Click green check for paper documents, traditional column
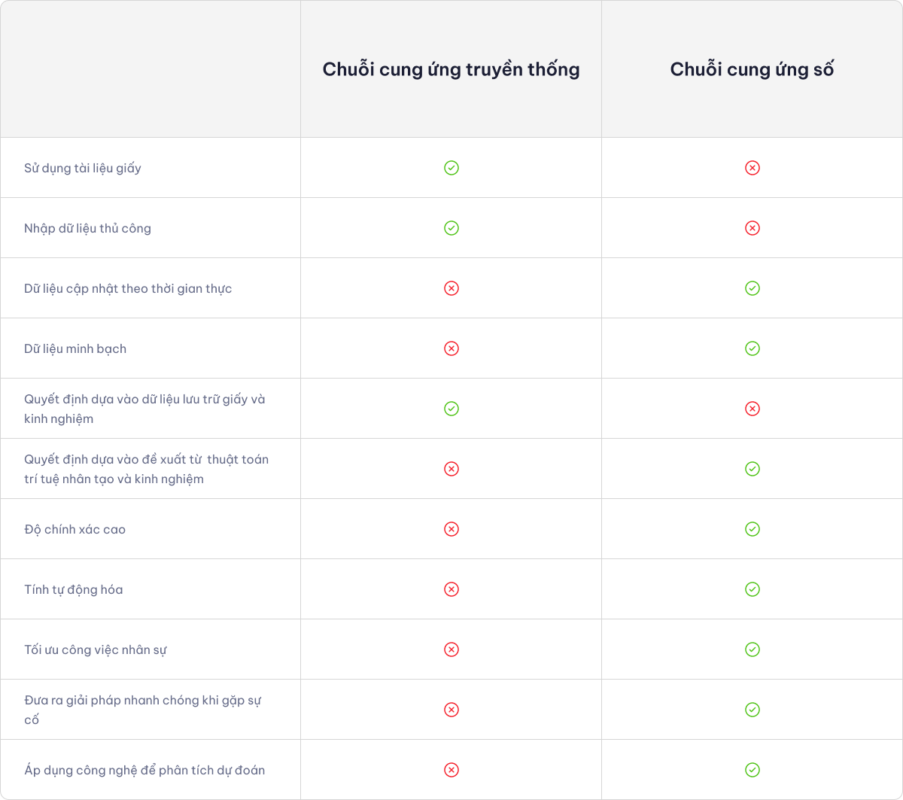 [451, 168]
